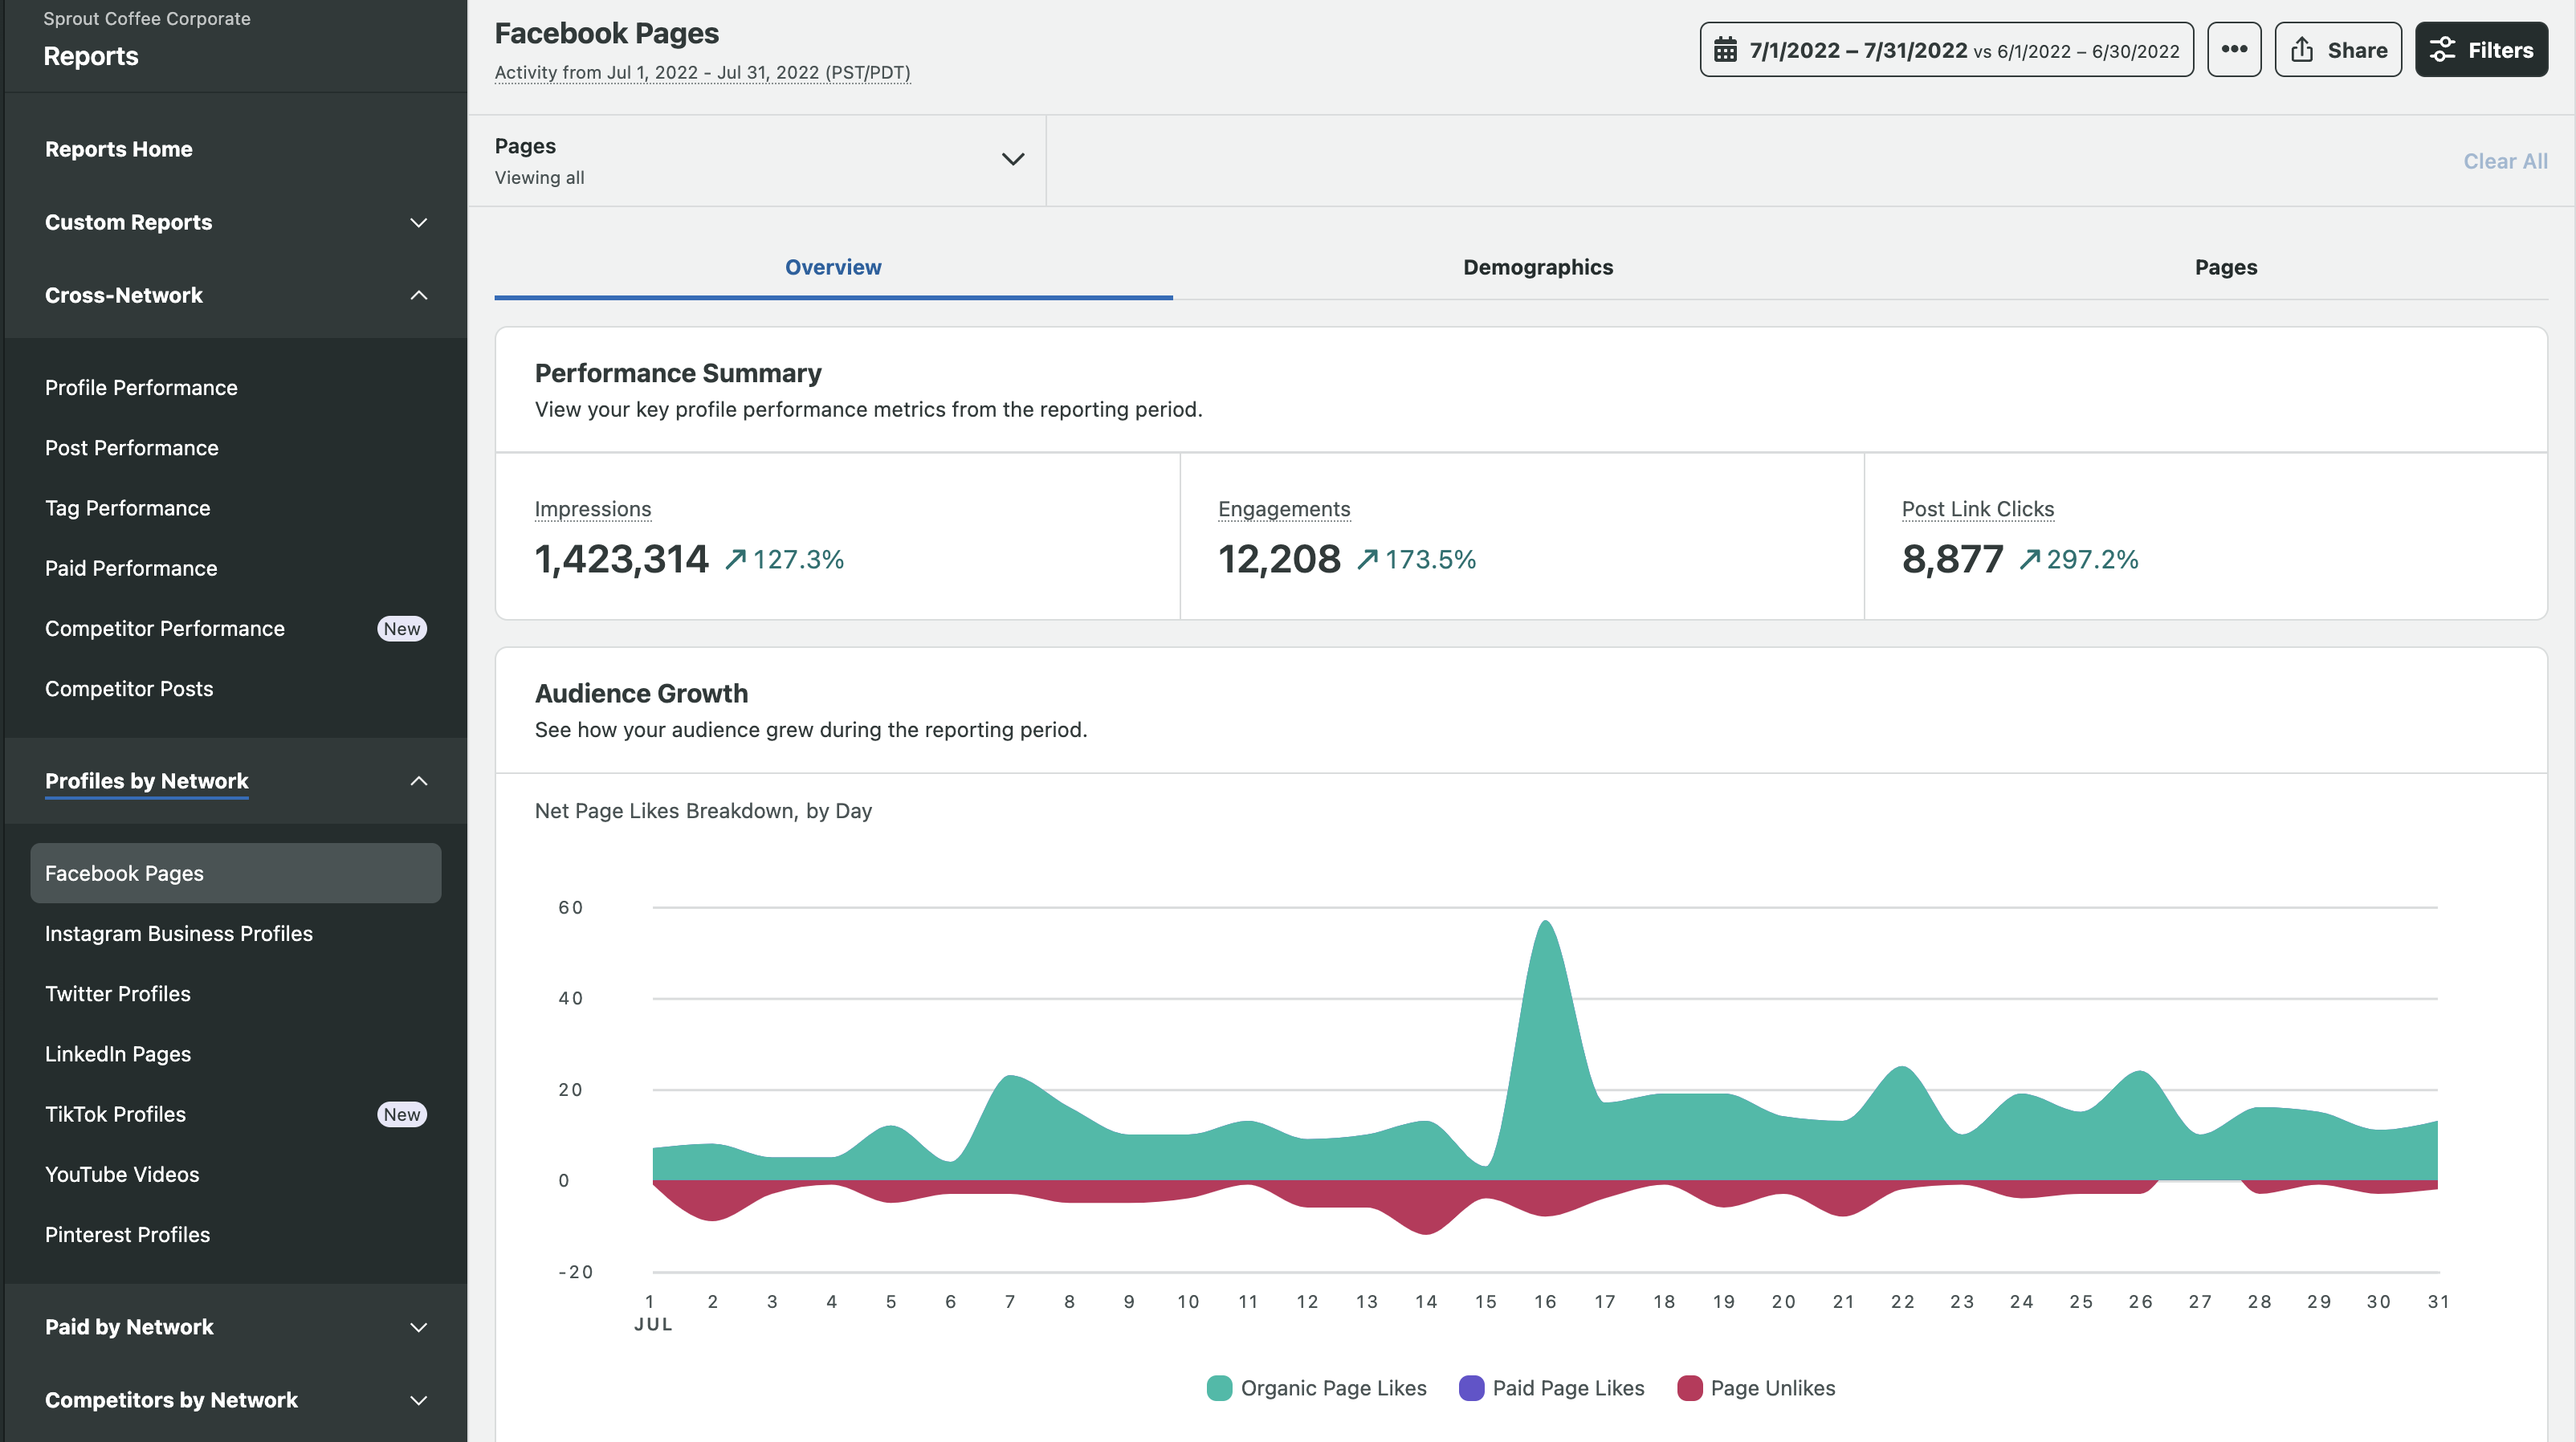Expand the Custom Reports section

(419, 222)
